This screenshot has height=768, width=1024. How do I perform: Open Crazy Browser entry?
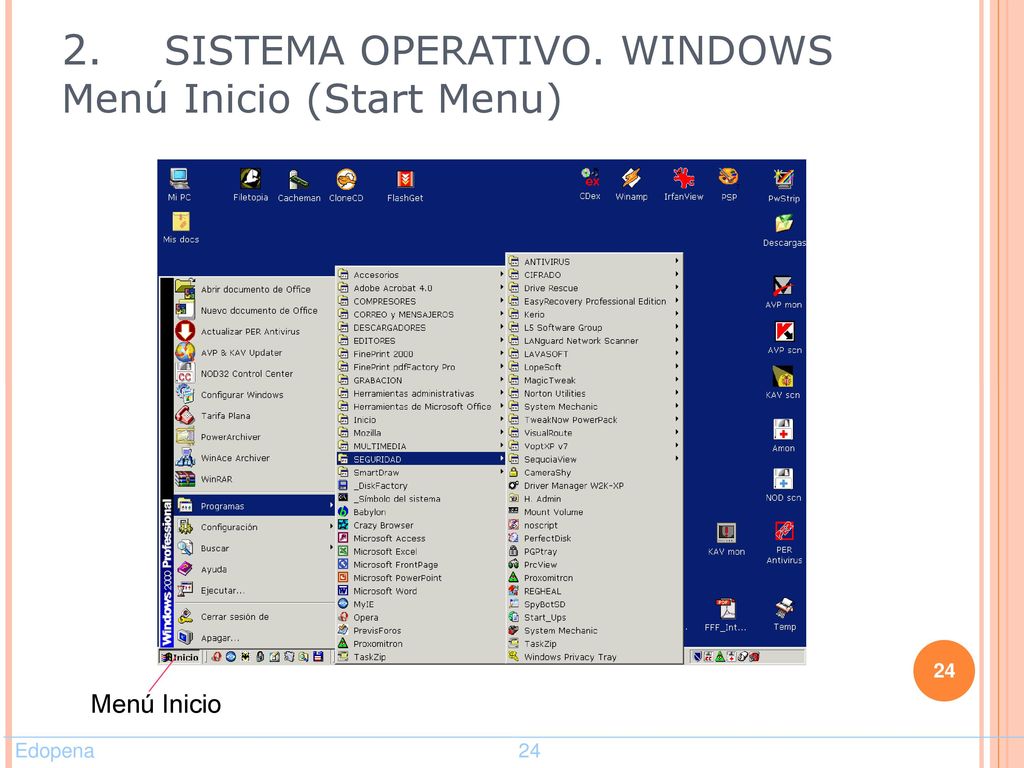[421, 525]
